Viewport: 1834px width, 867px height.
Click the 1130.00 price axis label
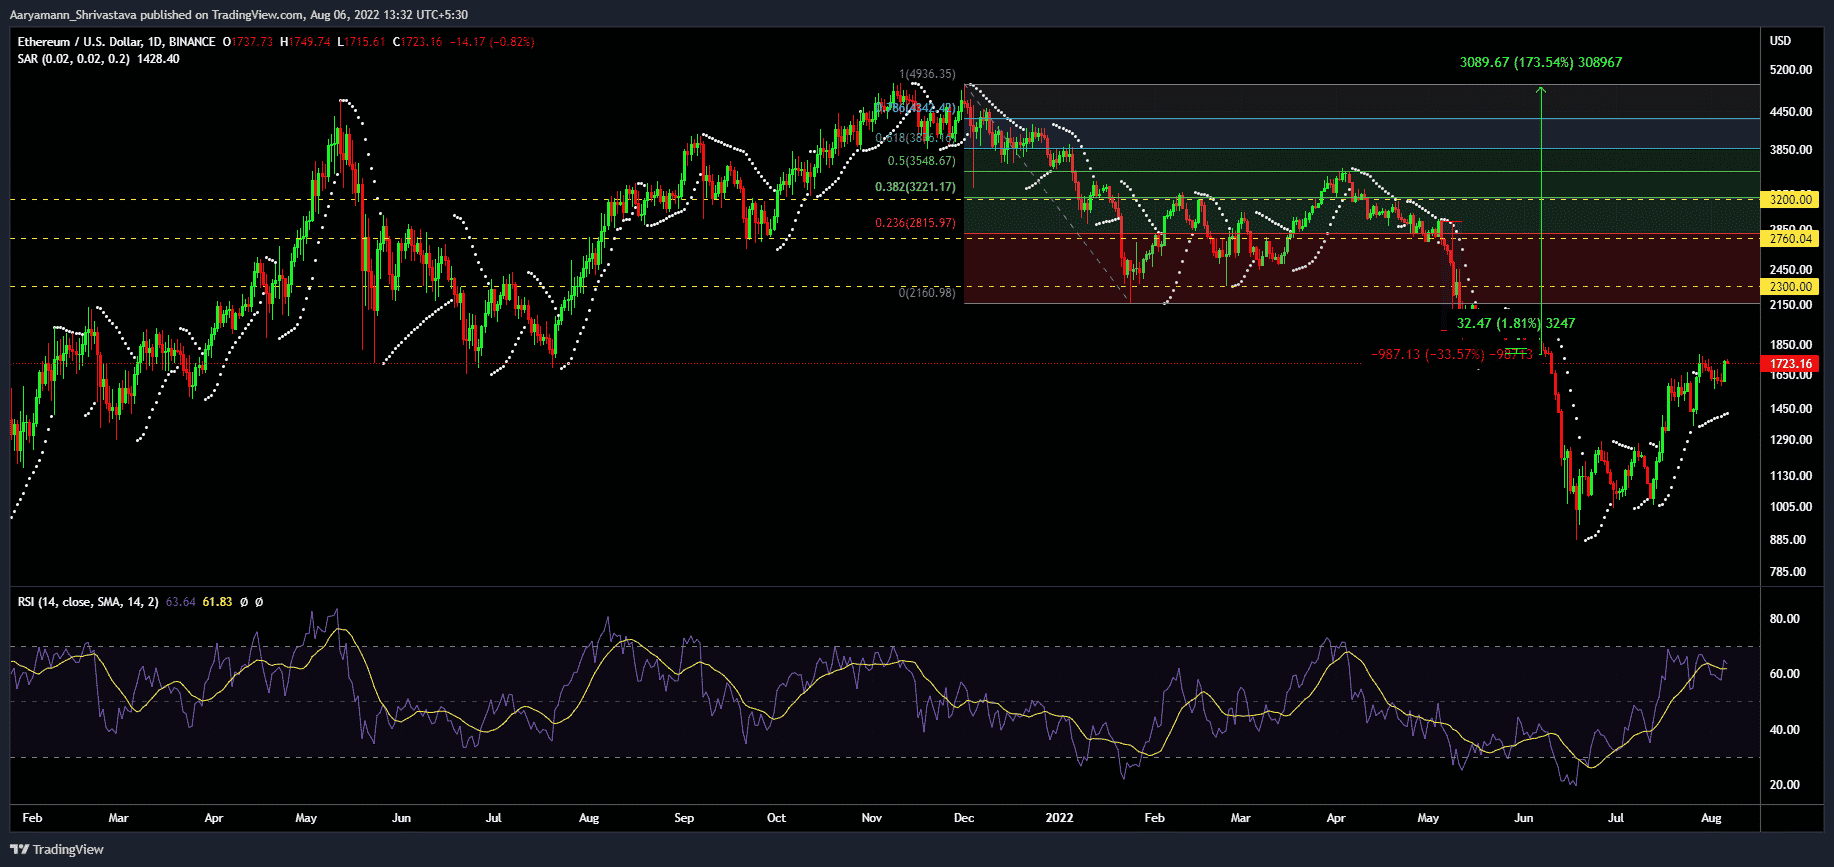(x=1791, y=476)
